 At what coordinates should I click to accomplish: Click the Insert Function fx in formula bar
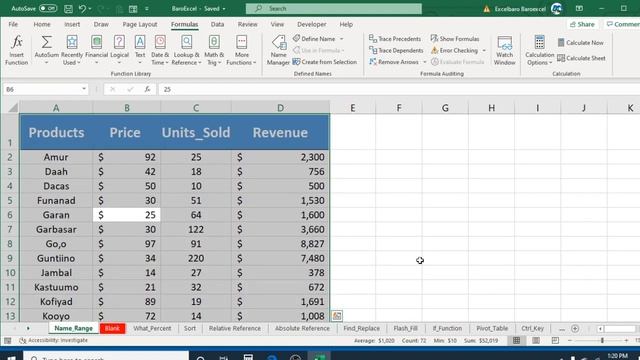click(147, 89)
